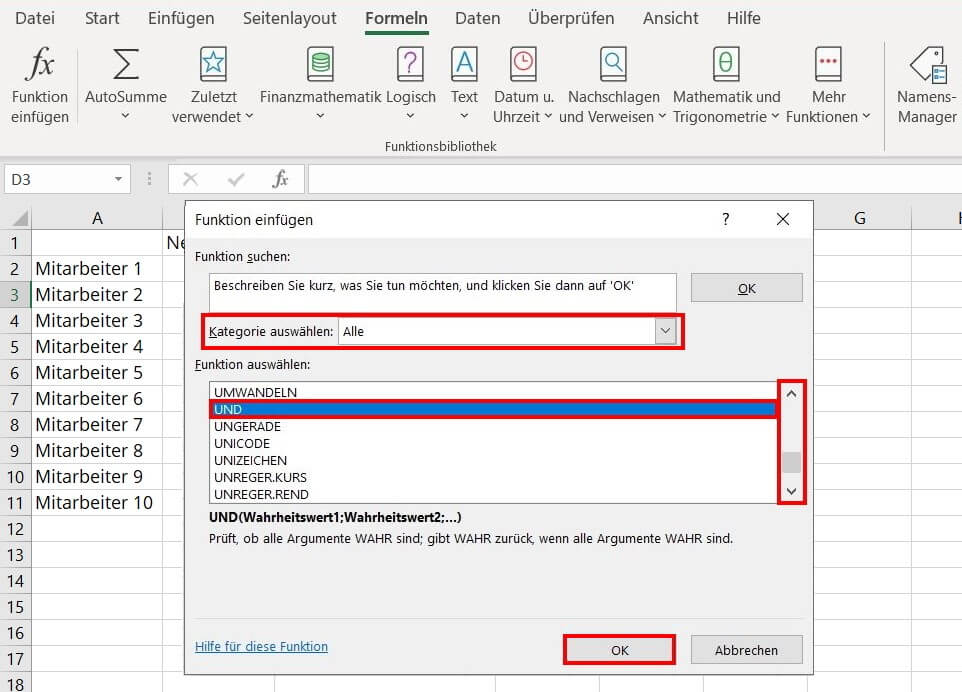Select row 17 header
962x692 pixels.
tap(15, 659)
